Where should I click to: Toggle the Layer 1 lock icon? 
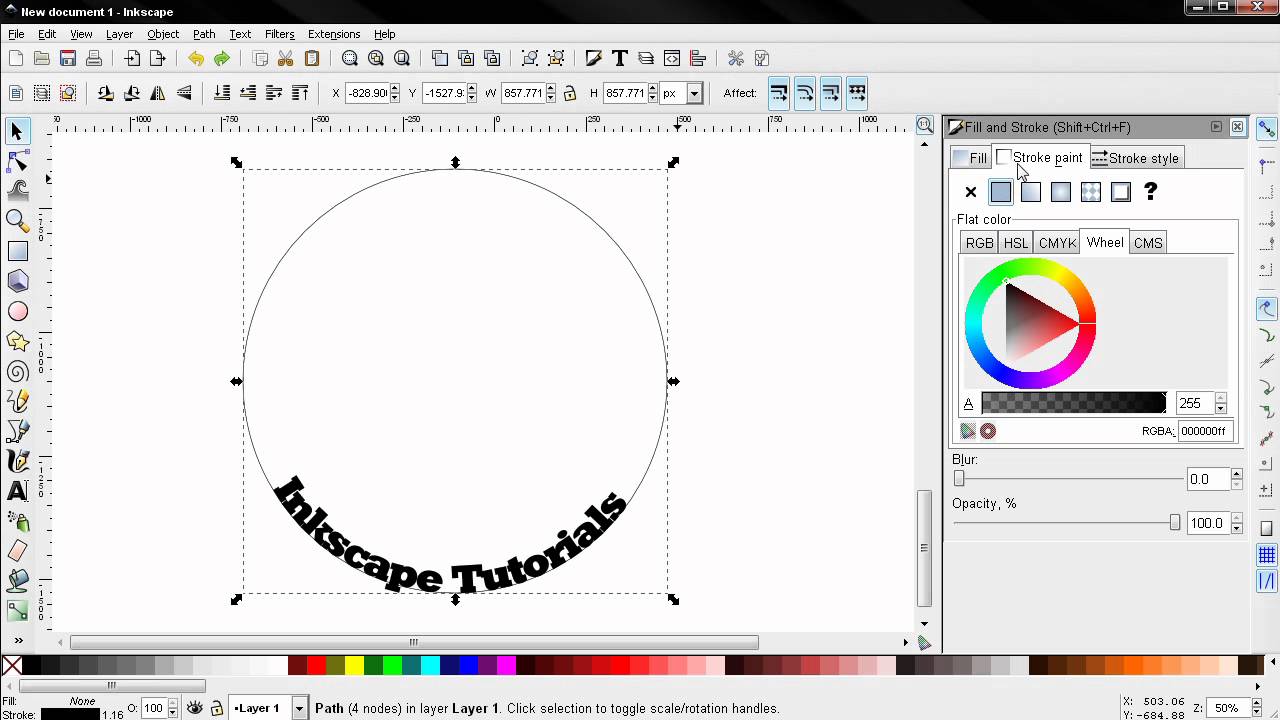point(216,708)
